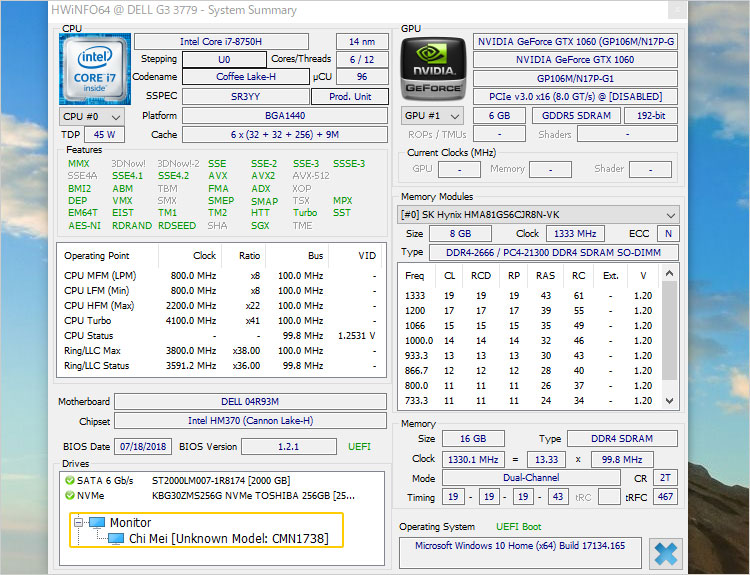The width and height of the screenshot is (750, 575).
Task: Expand the SK Hynix memory module dropdown
Action: (671, 215)
